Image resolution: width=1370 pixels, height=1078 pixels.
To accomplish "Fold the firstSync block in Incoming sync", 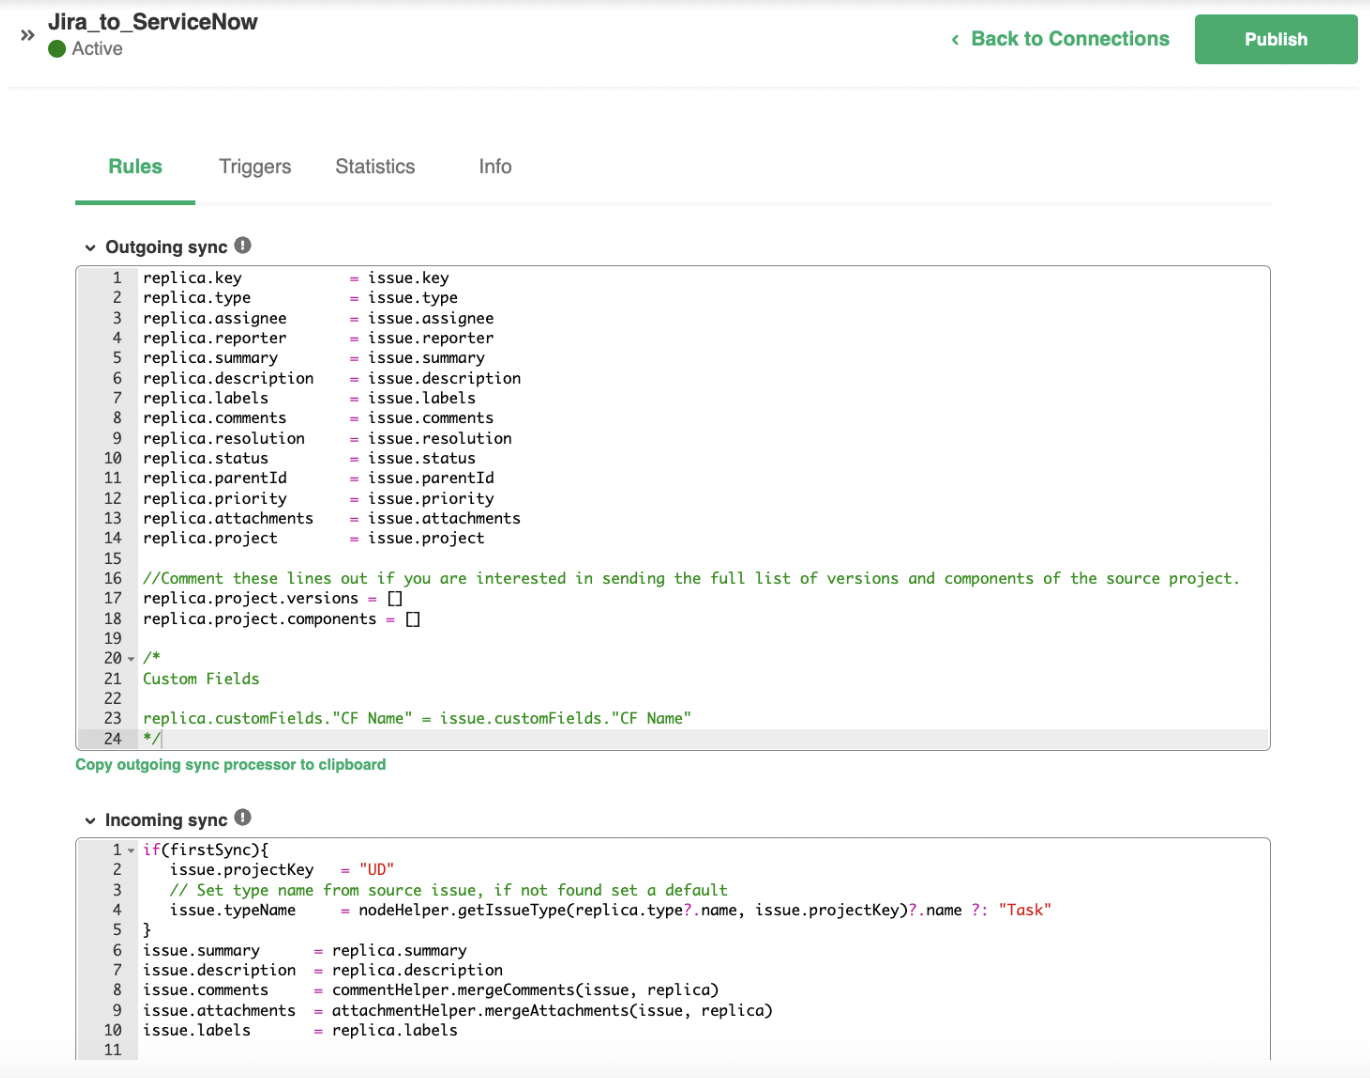I will (131, 851).
